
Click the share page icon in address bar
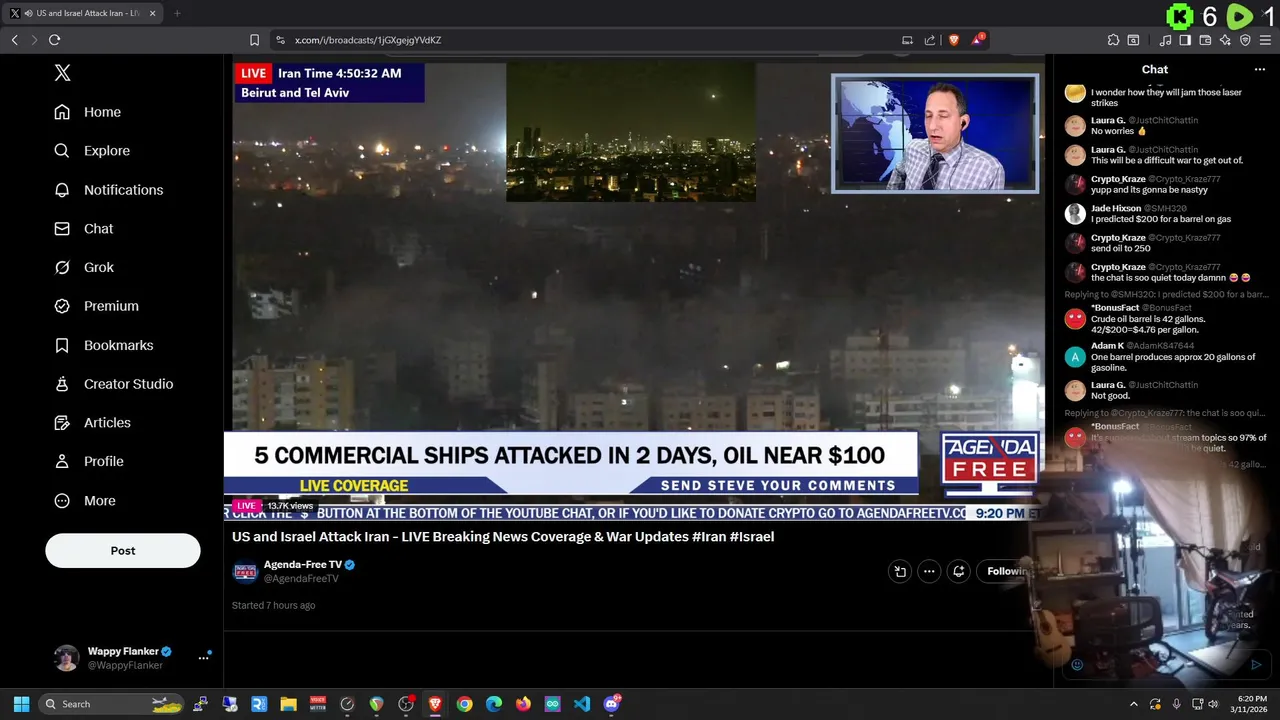pyautogui.click(x=930, y=40)
